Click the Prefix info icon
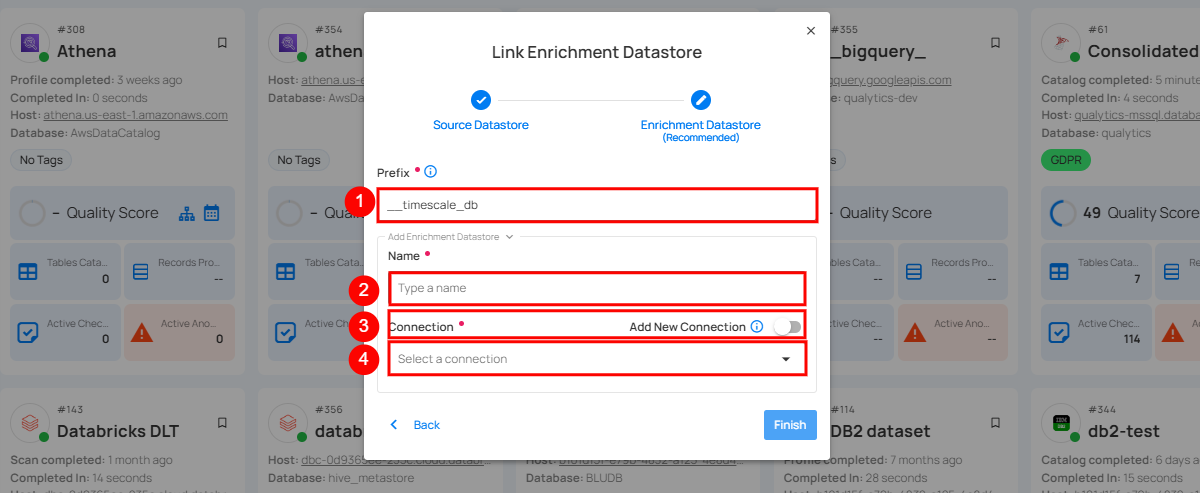The height and width of the screenshot is (493, 1200). 431,172
